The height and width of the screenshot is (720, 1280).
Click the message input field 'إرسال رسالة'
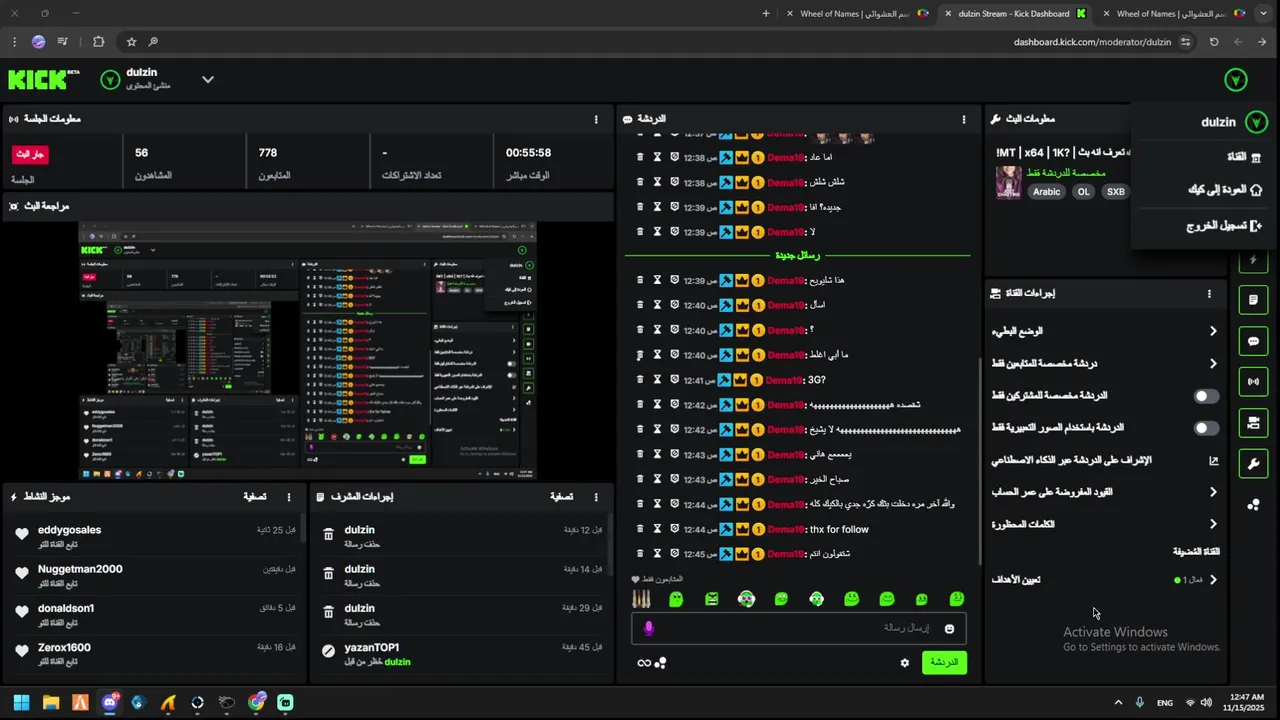(x=798, y=628)
